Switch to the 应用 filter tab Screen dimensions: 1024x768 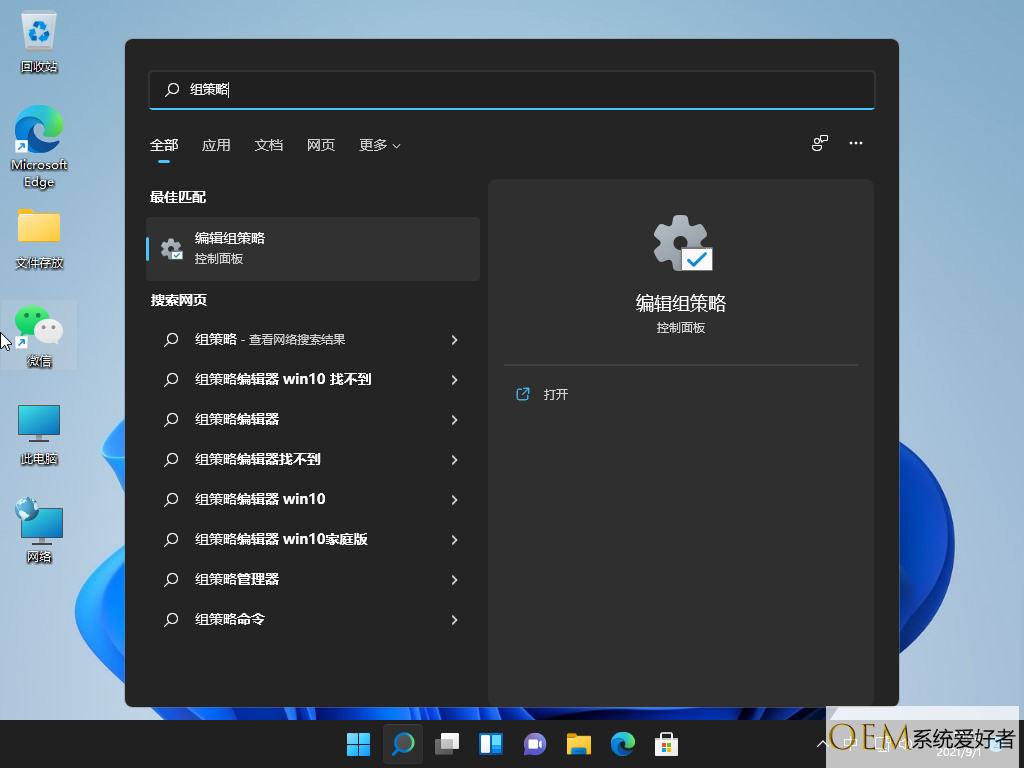click(216, 145)
